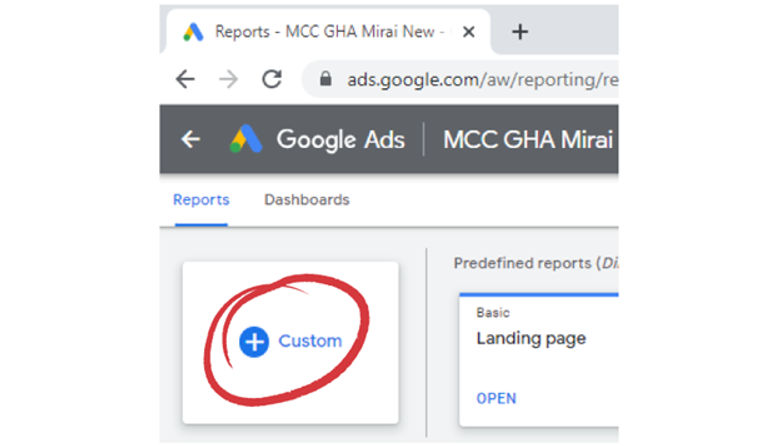Open the Landing page predefined report
Image resolution: width=780 pixels, height=446 pixels.
(x=496, y=398)
